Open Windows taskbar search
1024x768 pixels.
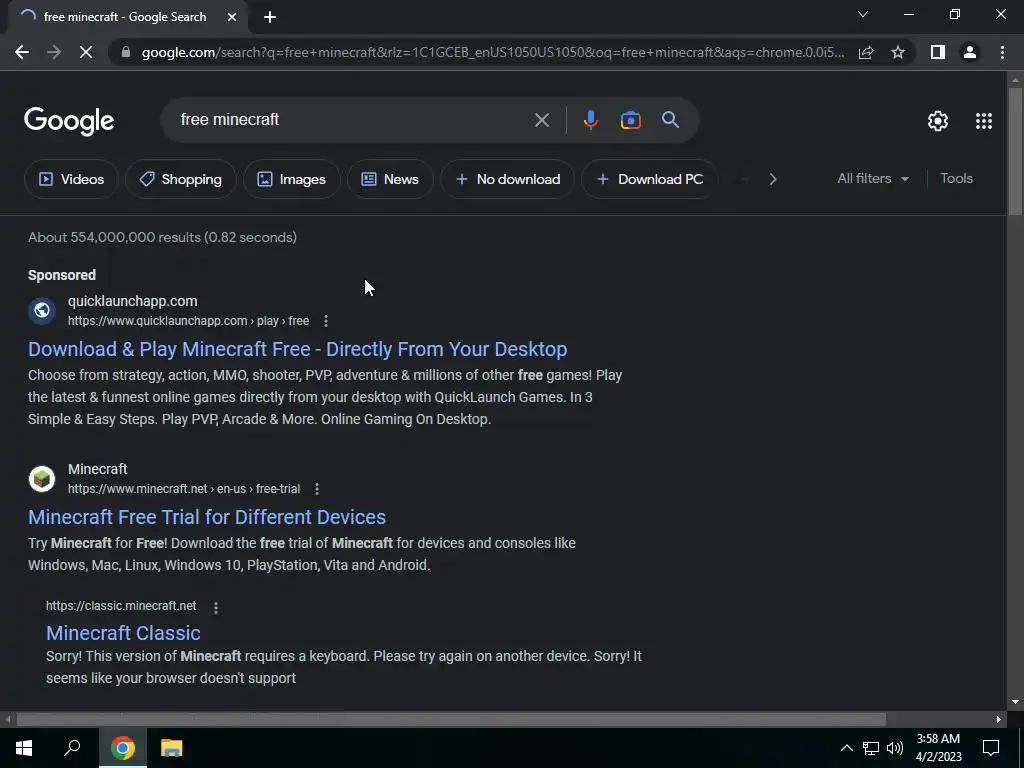72,748
